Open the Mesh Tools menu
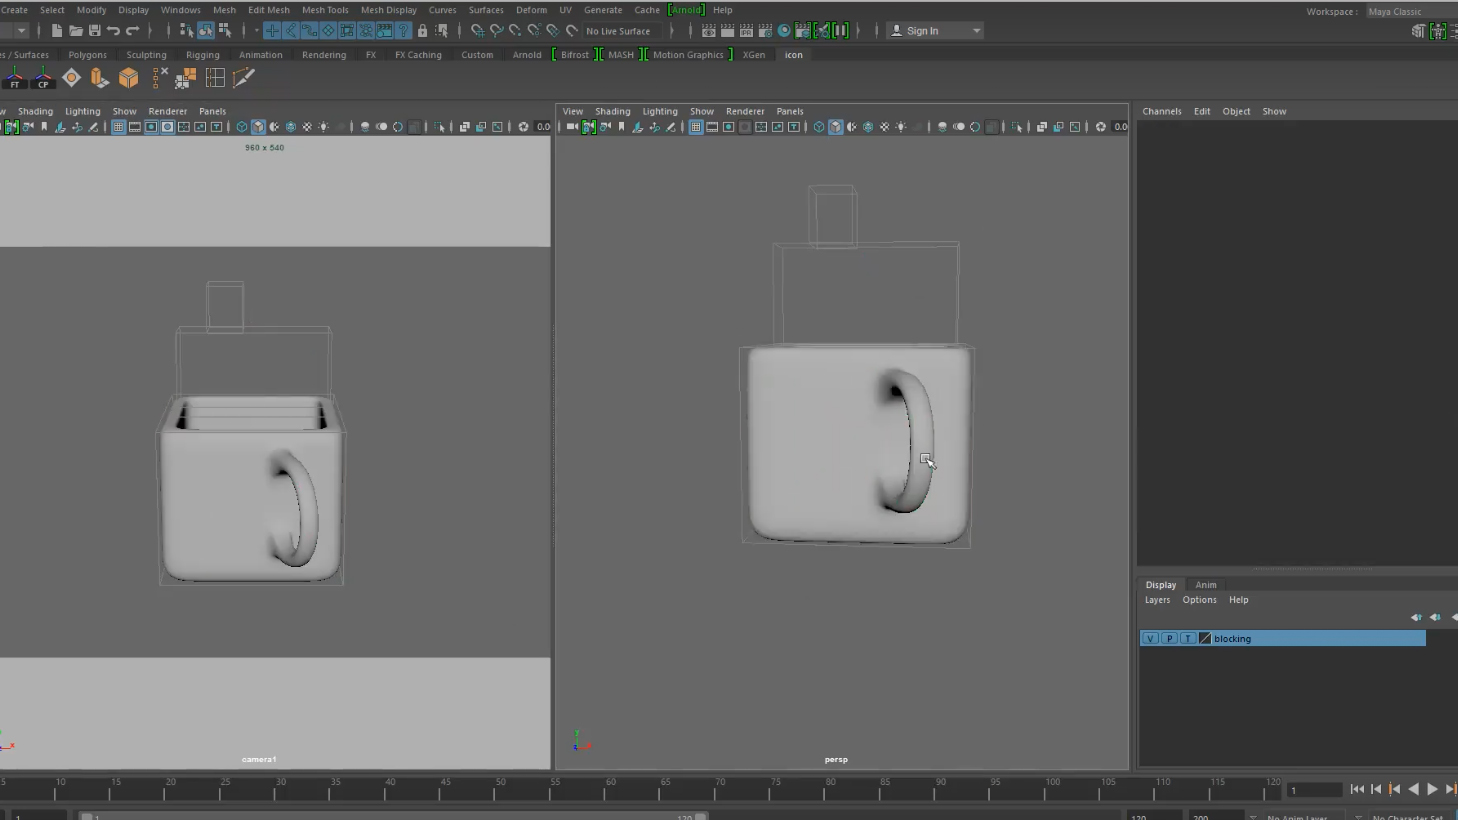This screenshot has height=820, width=1458. point(325,10)
